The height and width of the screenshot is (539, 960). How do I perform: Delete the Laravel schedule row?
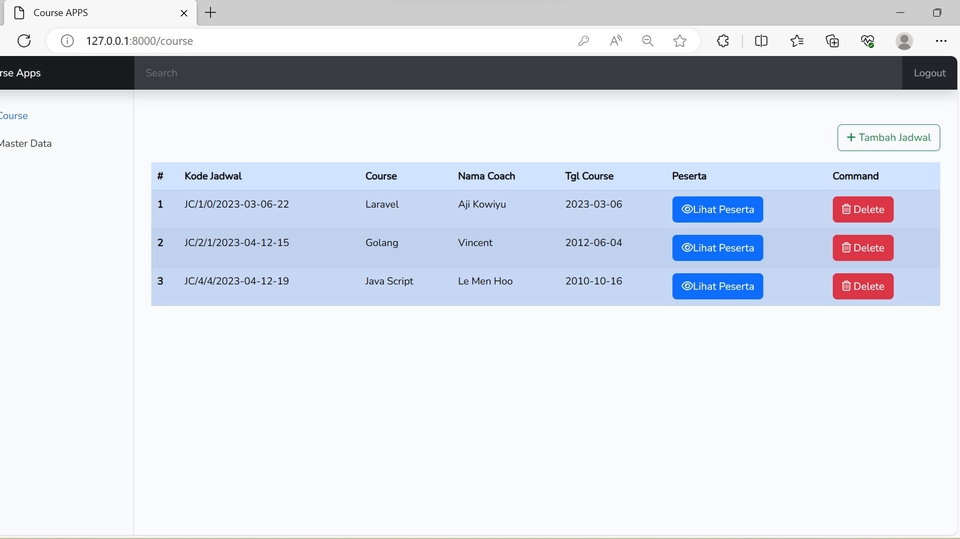tap(863, 209)
